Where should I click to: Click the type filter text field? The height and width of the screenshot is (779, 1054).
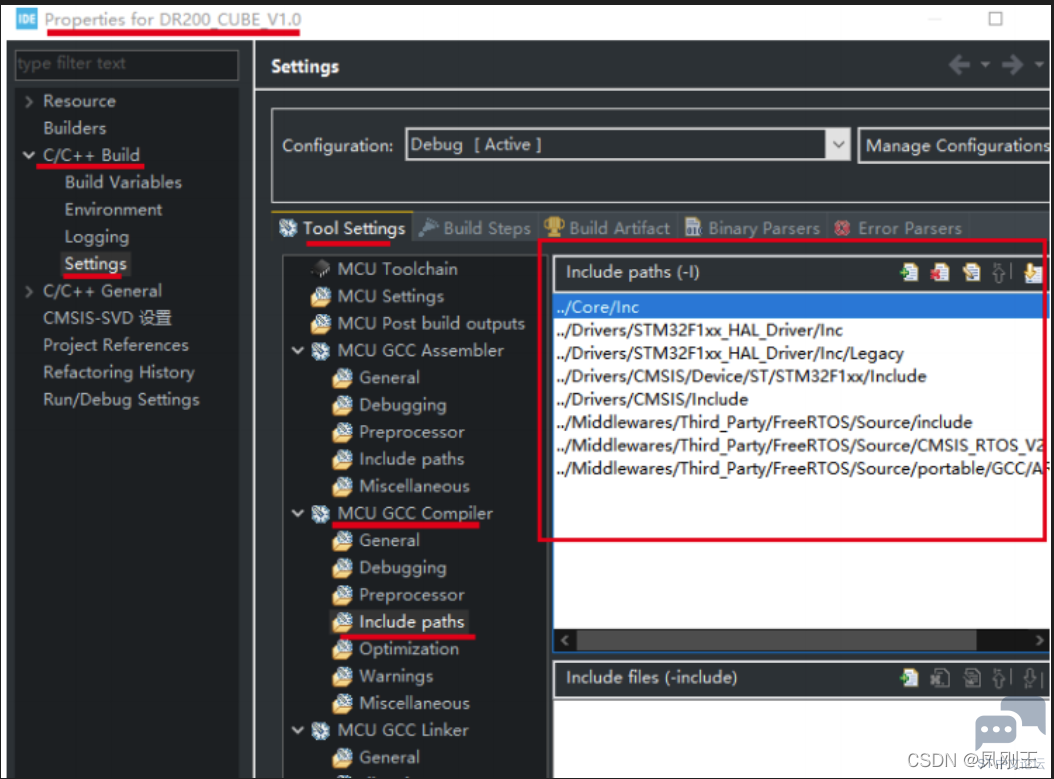[x=126, y=64]
